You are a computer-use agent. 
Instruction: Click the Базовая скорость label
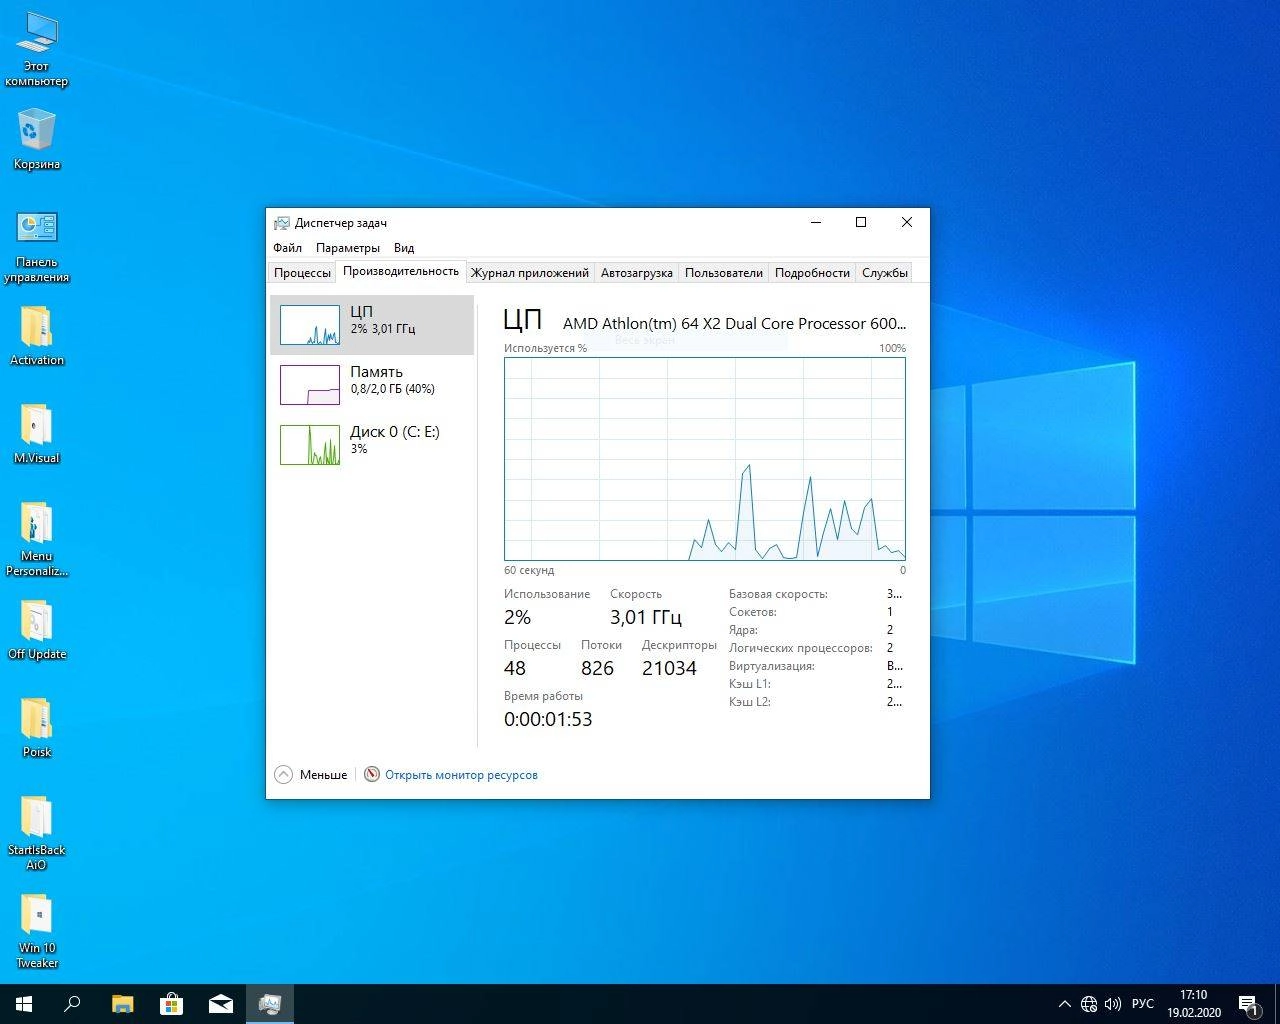[x=778, y=594]
